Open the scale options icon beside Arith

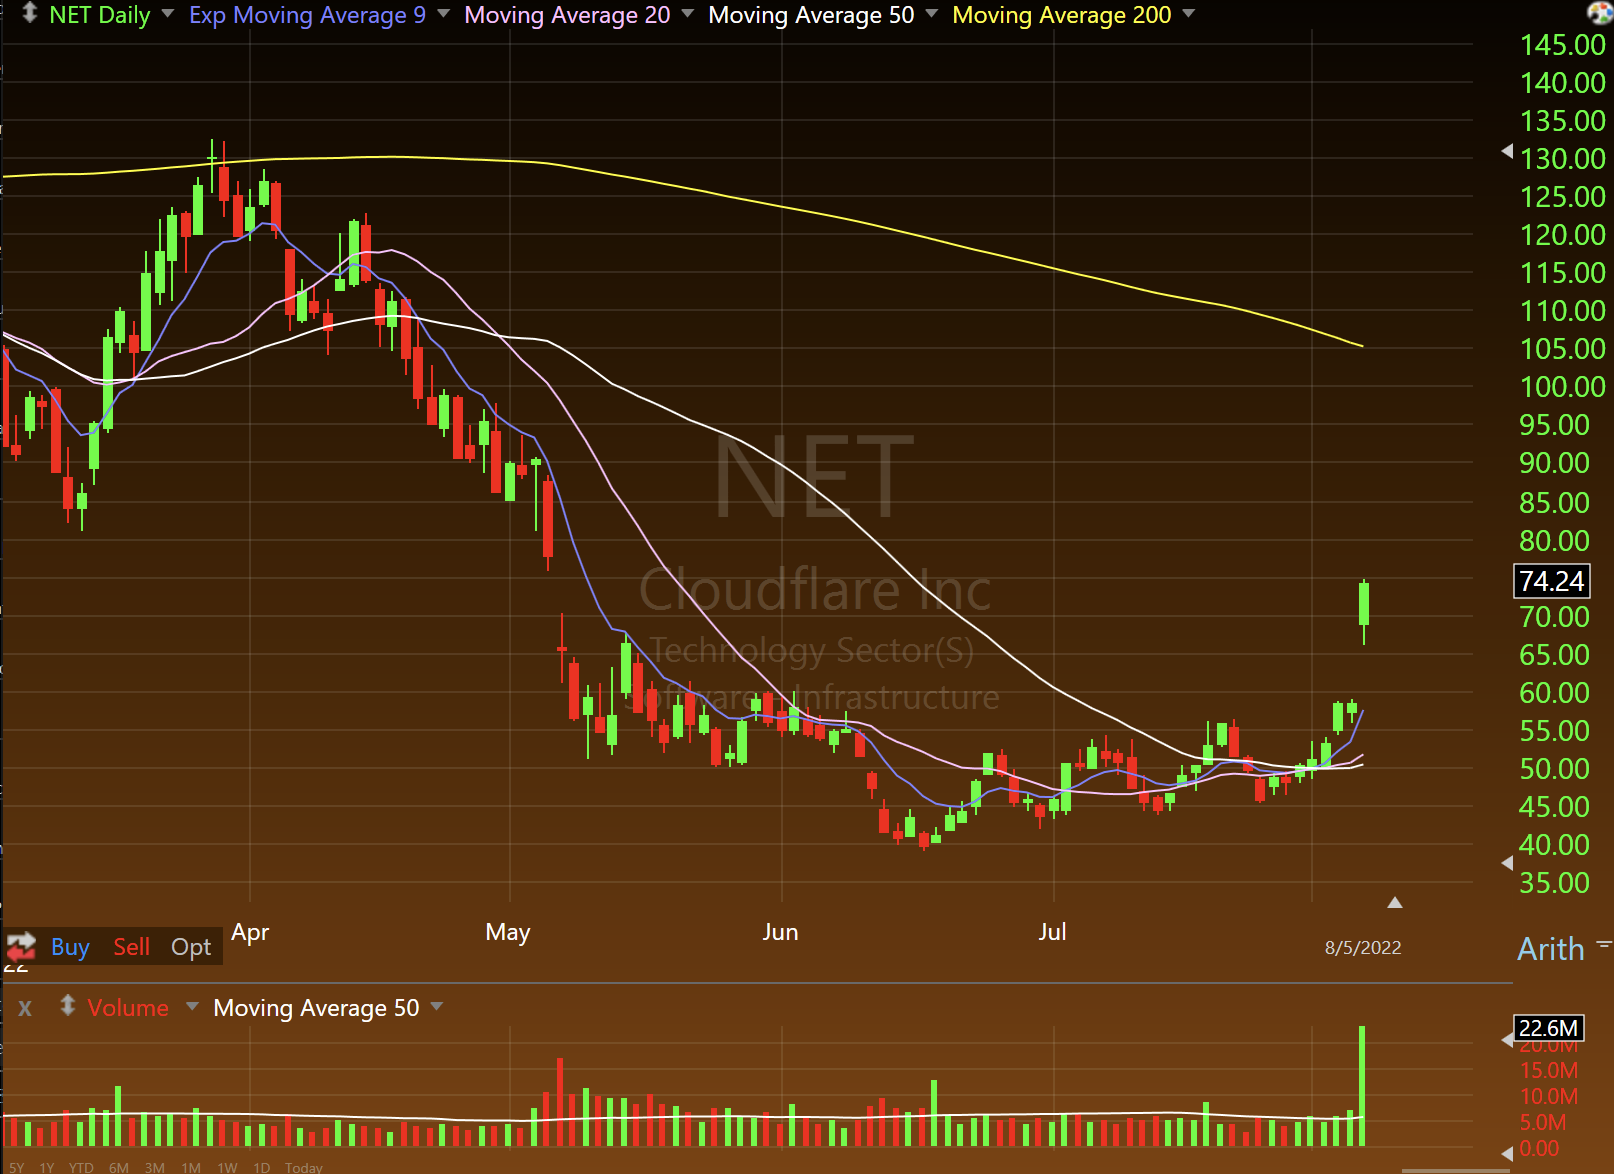1604,944
